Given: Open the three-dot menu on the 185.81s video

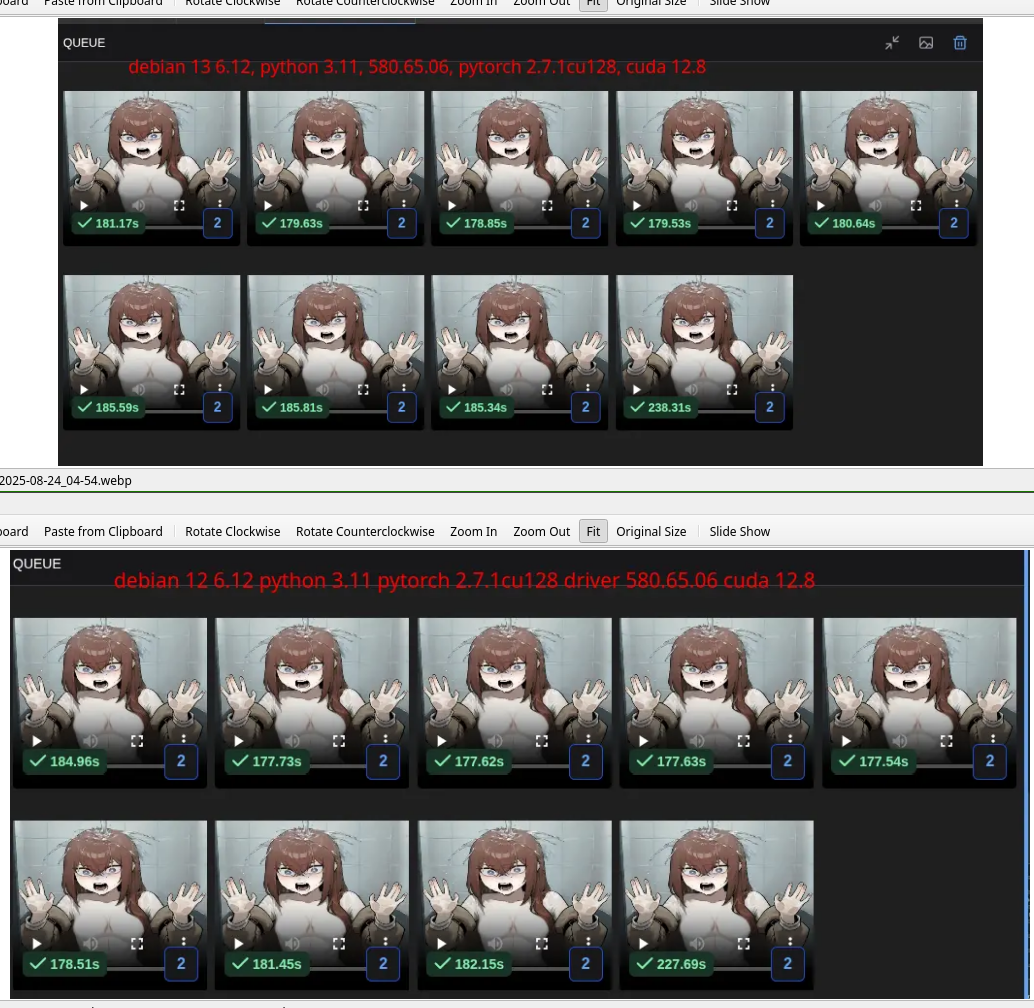Looking at the screenshot, I should pyautogui.click(x=404, y=388).
